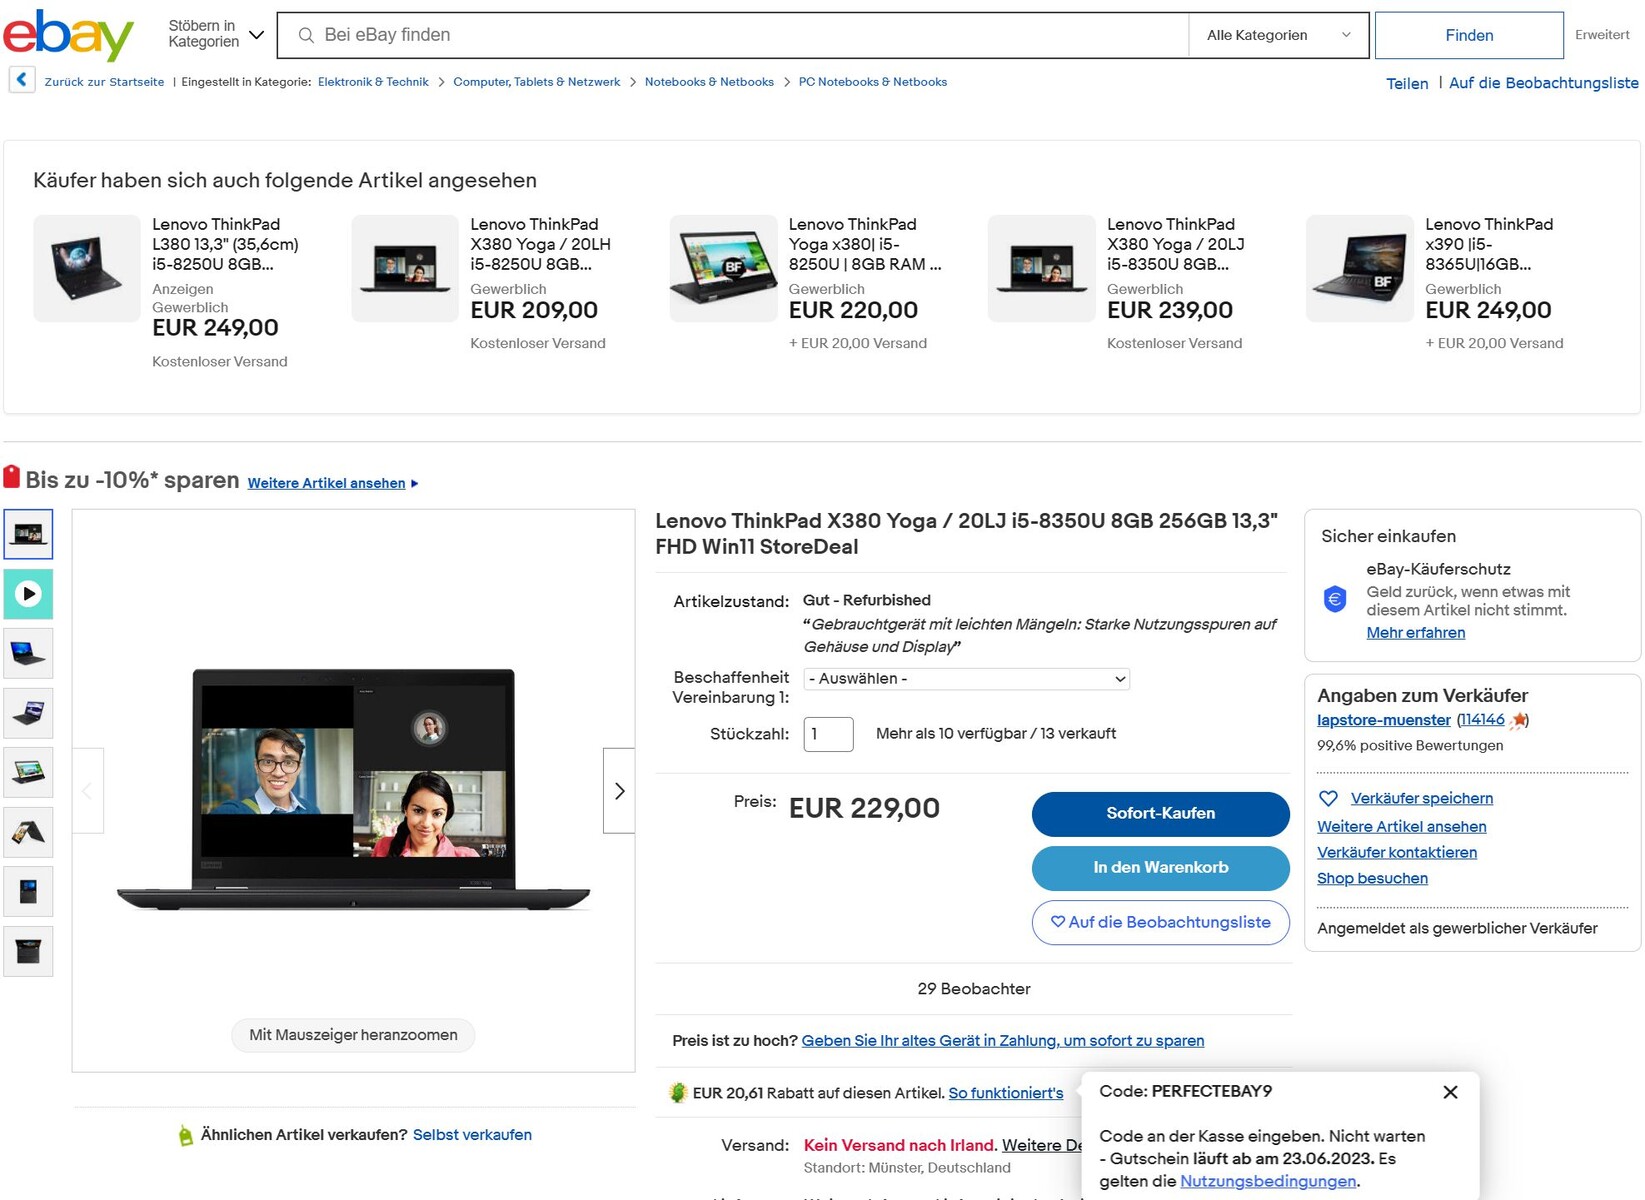This screenshot has height=1200, width=1645.
Task: Open the Notebooks & Netbooks breadcrumb
Action: (709, 82)
